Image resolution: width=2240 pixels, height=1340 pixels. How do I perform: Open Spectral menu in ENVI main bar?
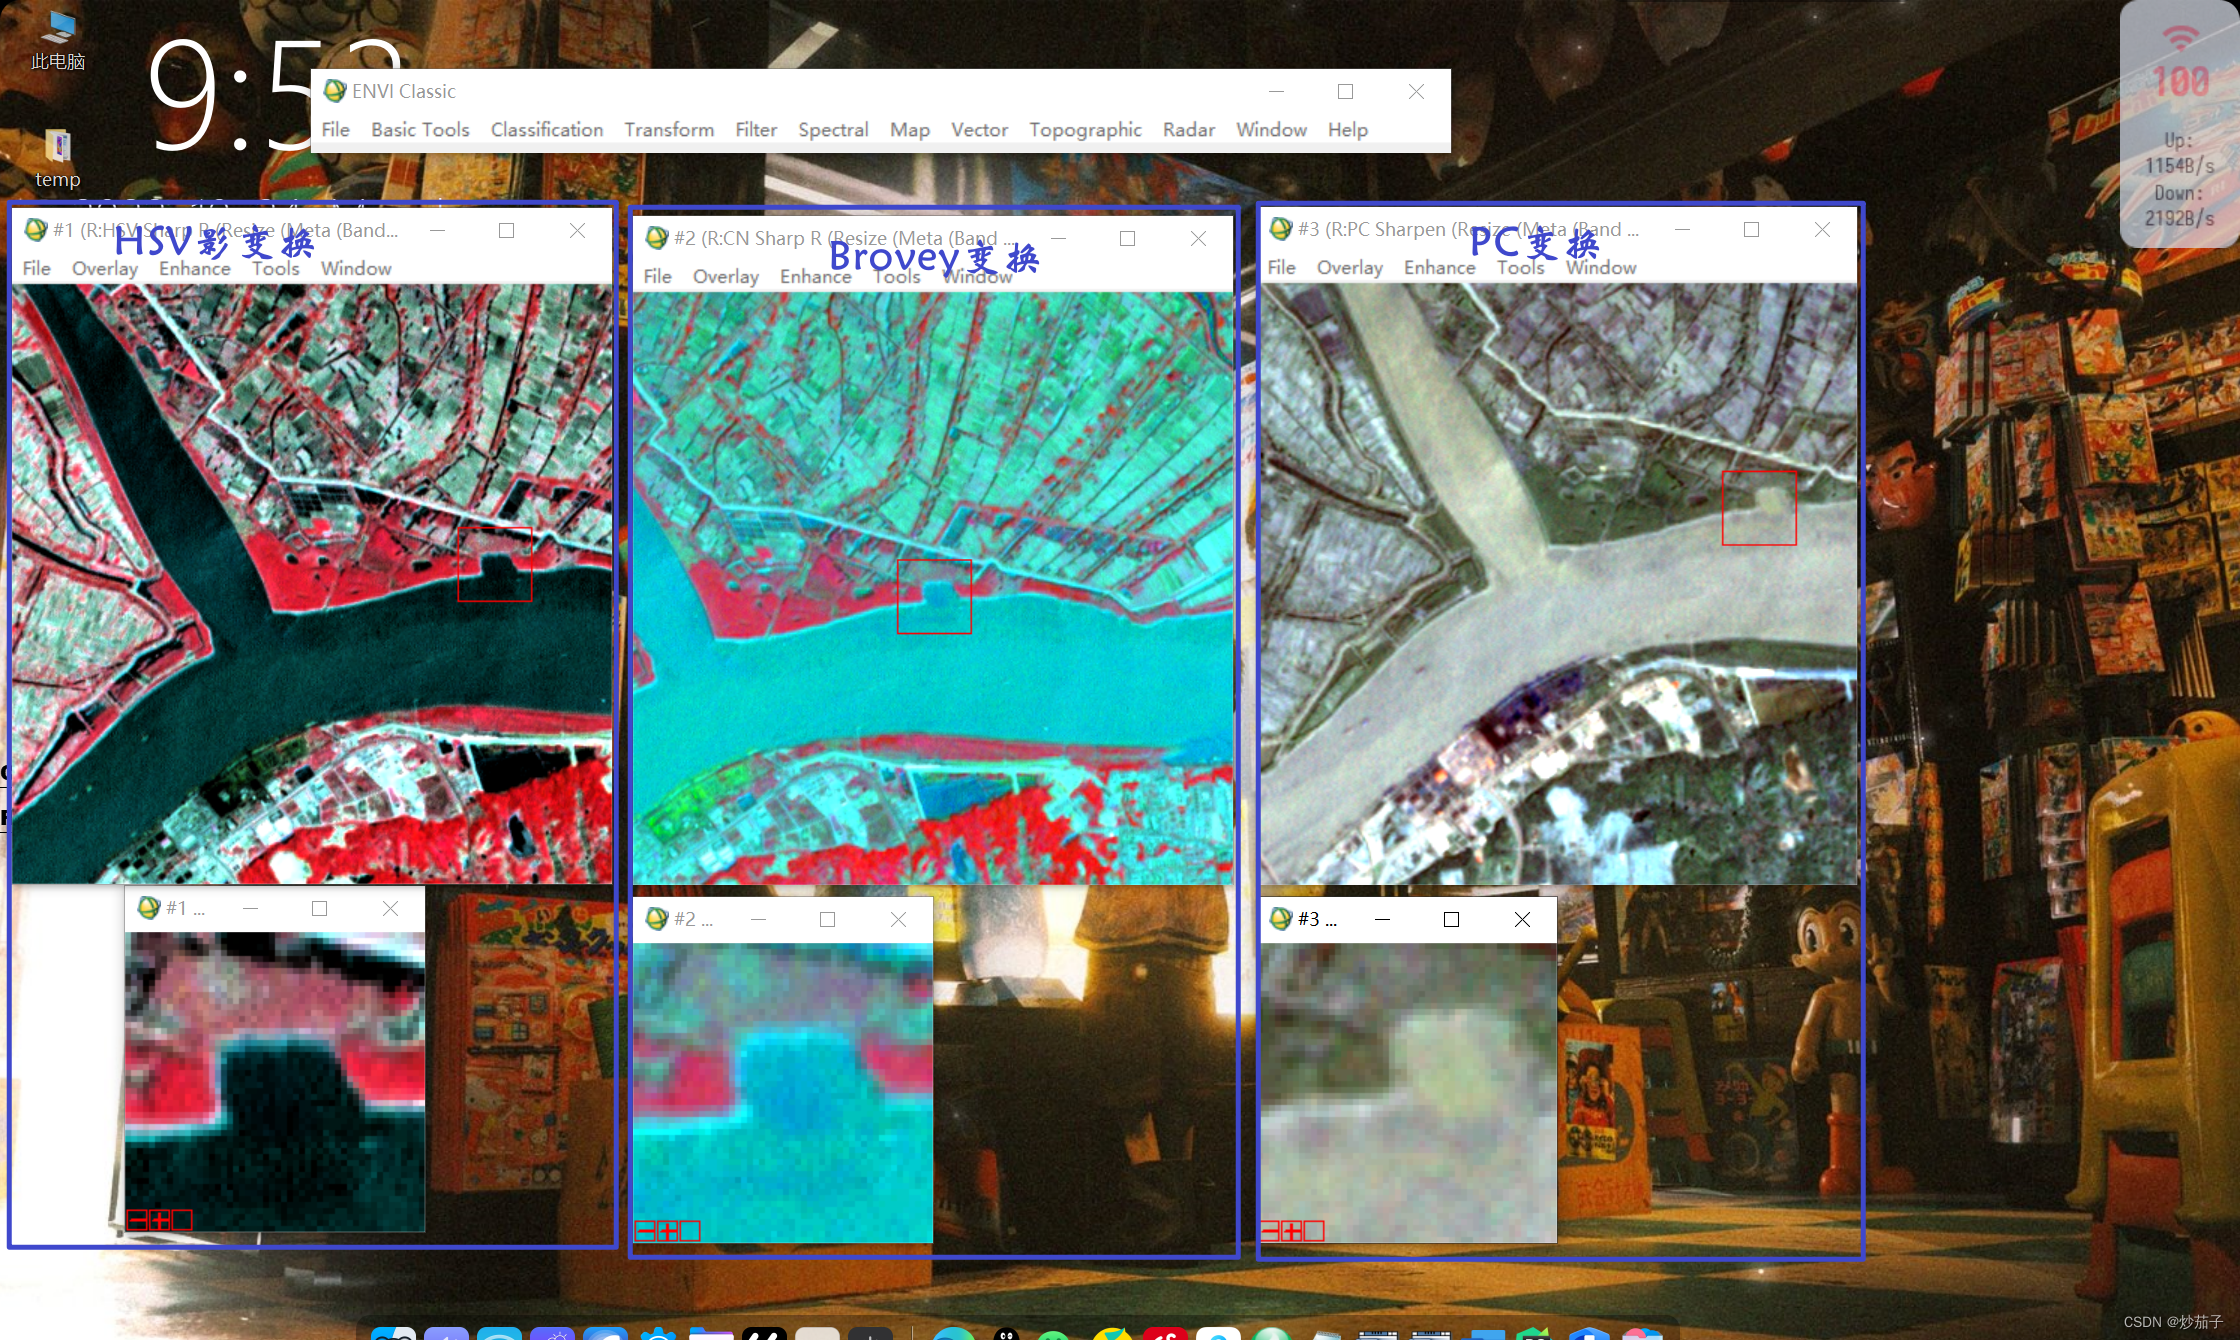click(832, 130)
